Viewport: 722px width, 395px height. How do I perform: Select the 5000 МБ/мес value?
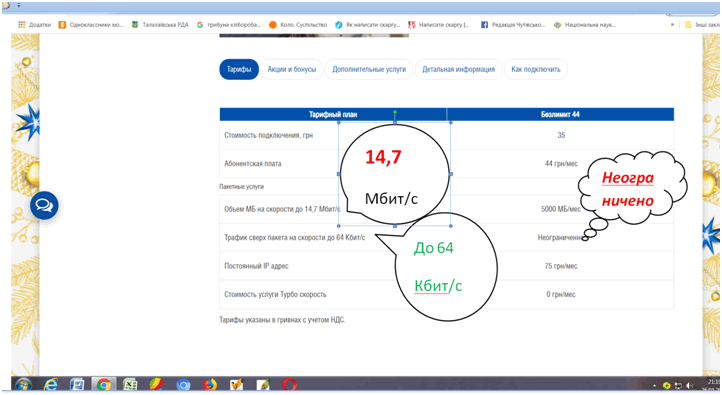(x=561, y=209)
